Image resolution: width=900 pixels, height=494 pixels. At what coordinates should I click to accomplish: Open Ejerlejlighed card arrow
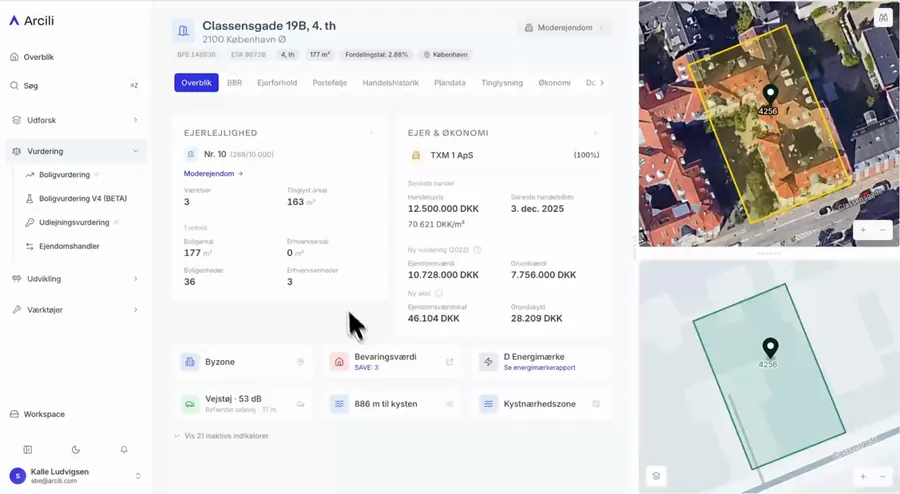tap(371, 133)
